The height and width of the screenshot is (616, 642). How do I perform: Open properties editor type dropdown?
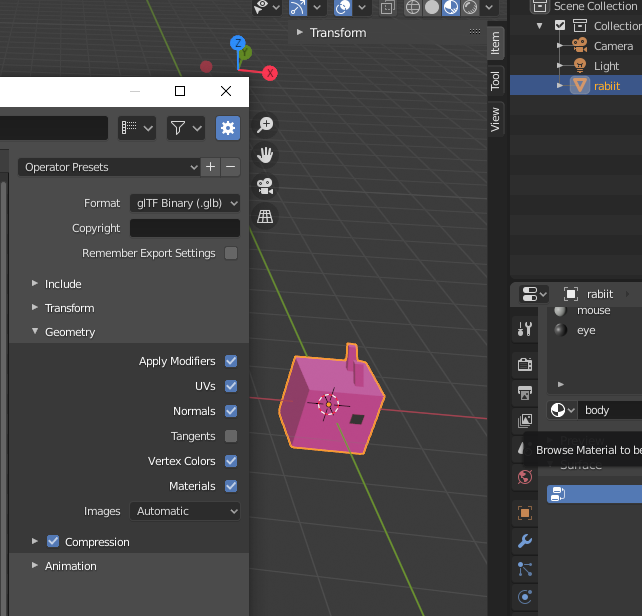coord(534,294)
